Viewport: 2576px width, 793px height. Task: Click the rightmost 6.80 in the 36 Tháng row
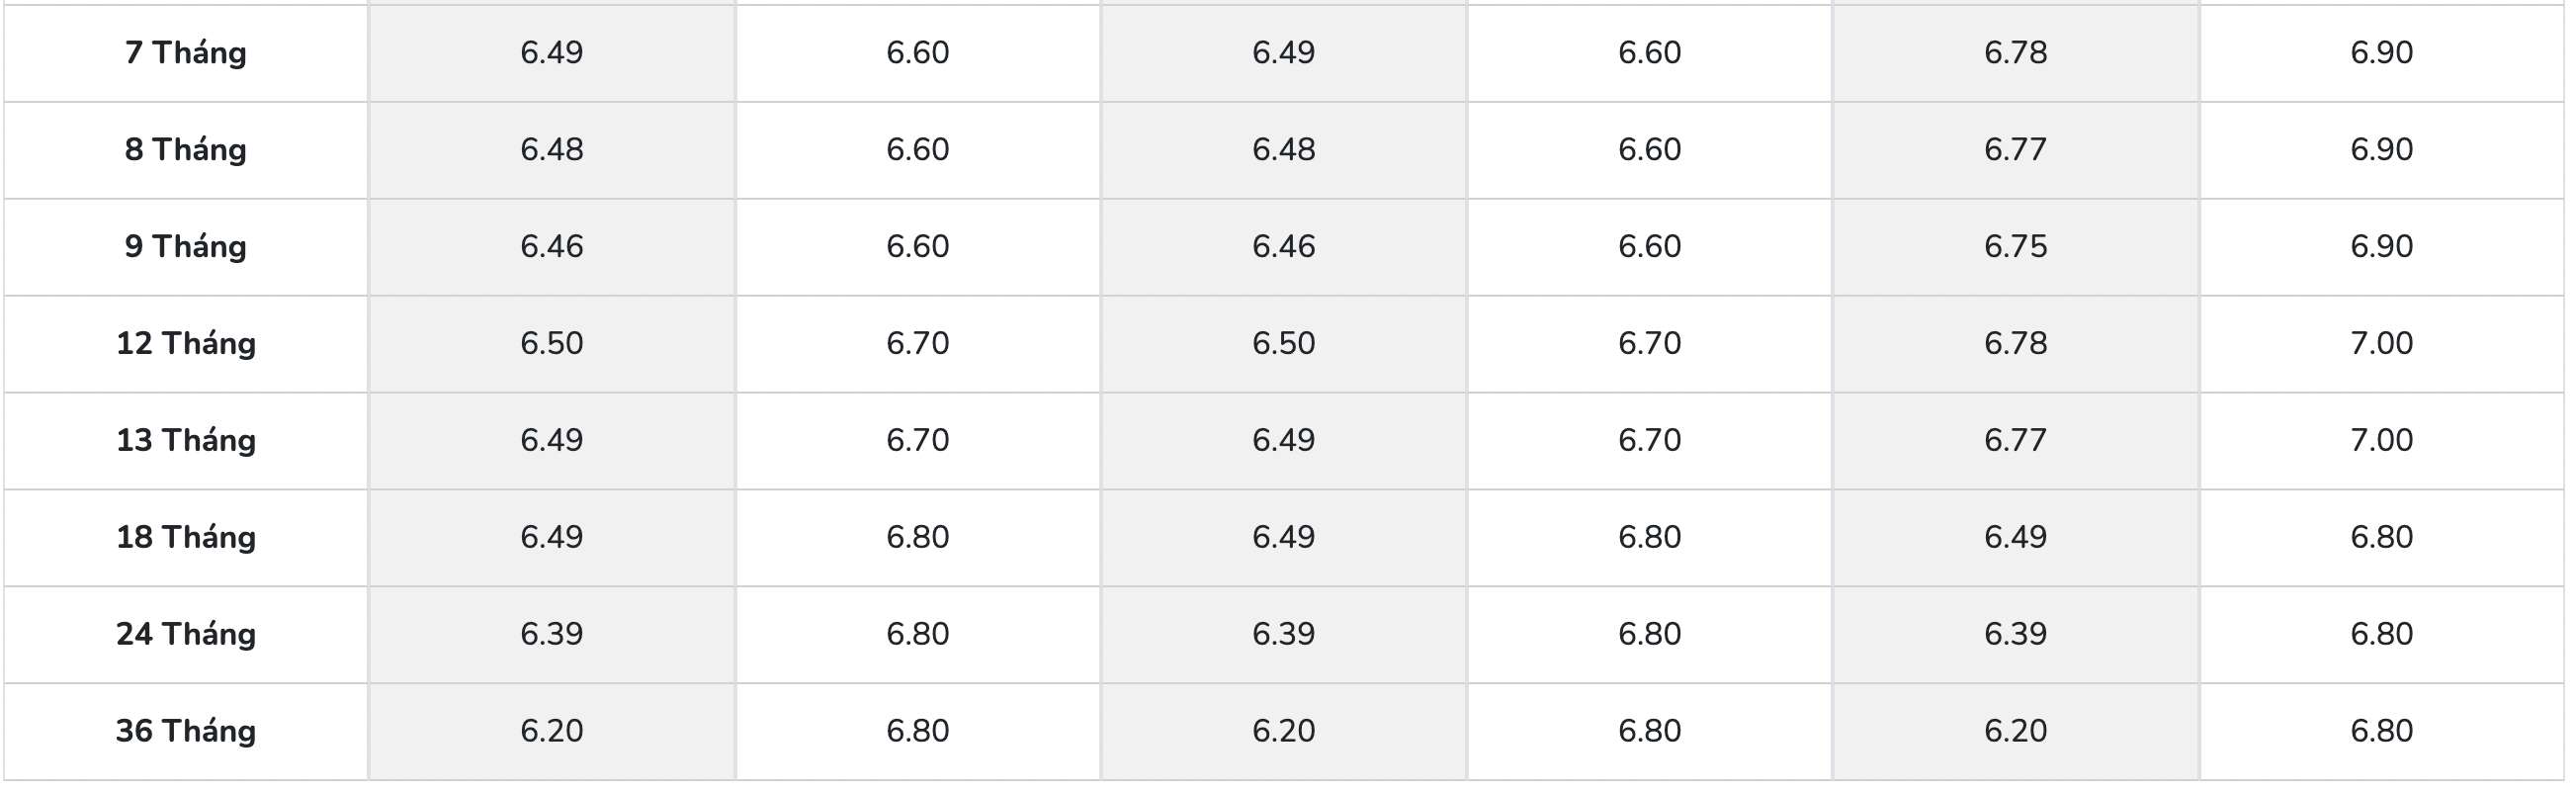[2381, 731]
